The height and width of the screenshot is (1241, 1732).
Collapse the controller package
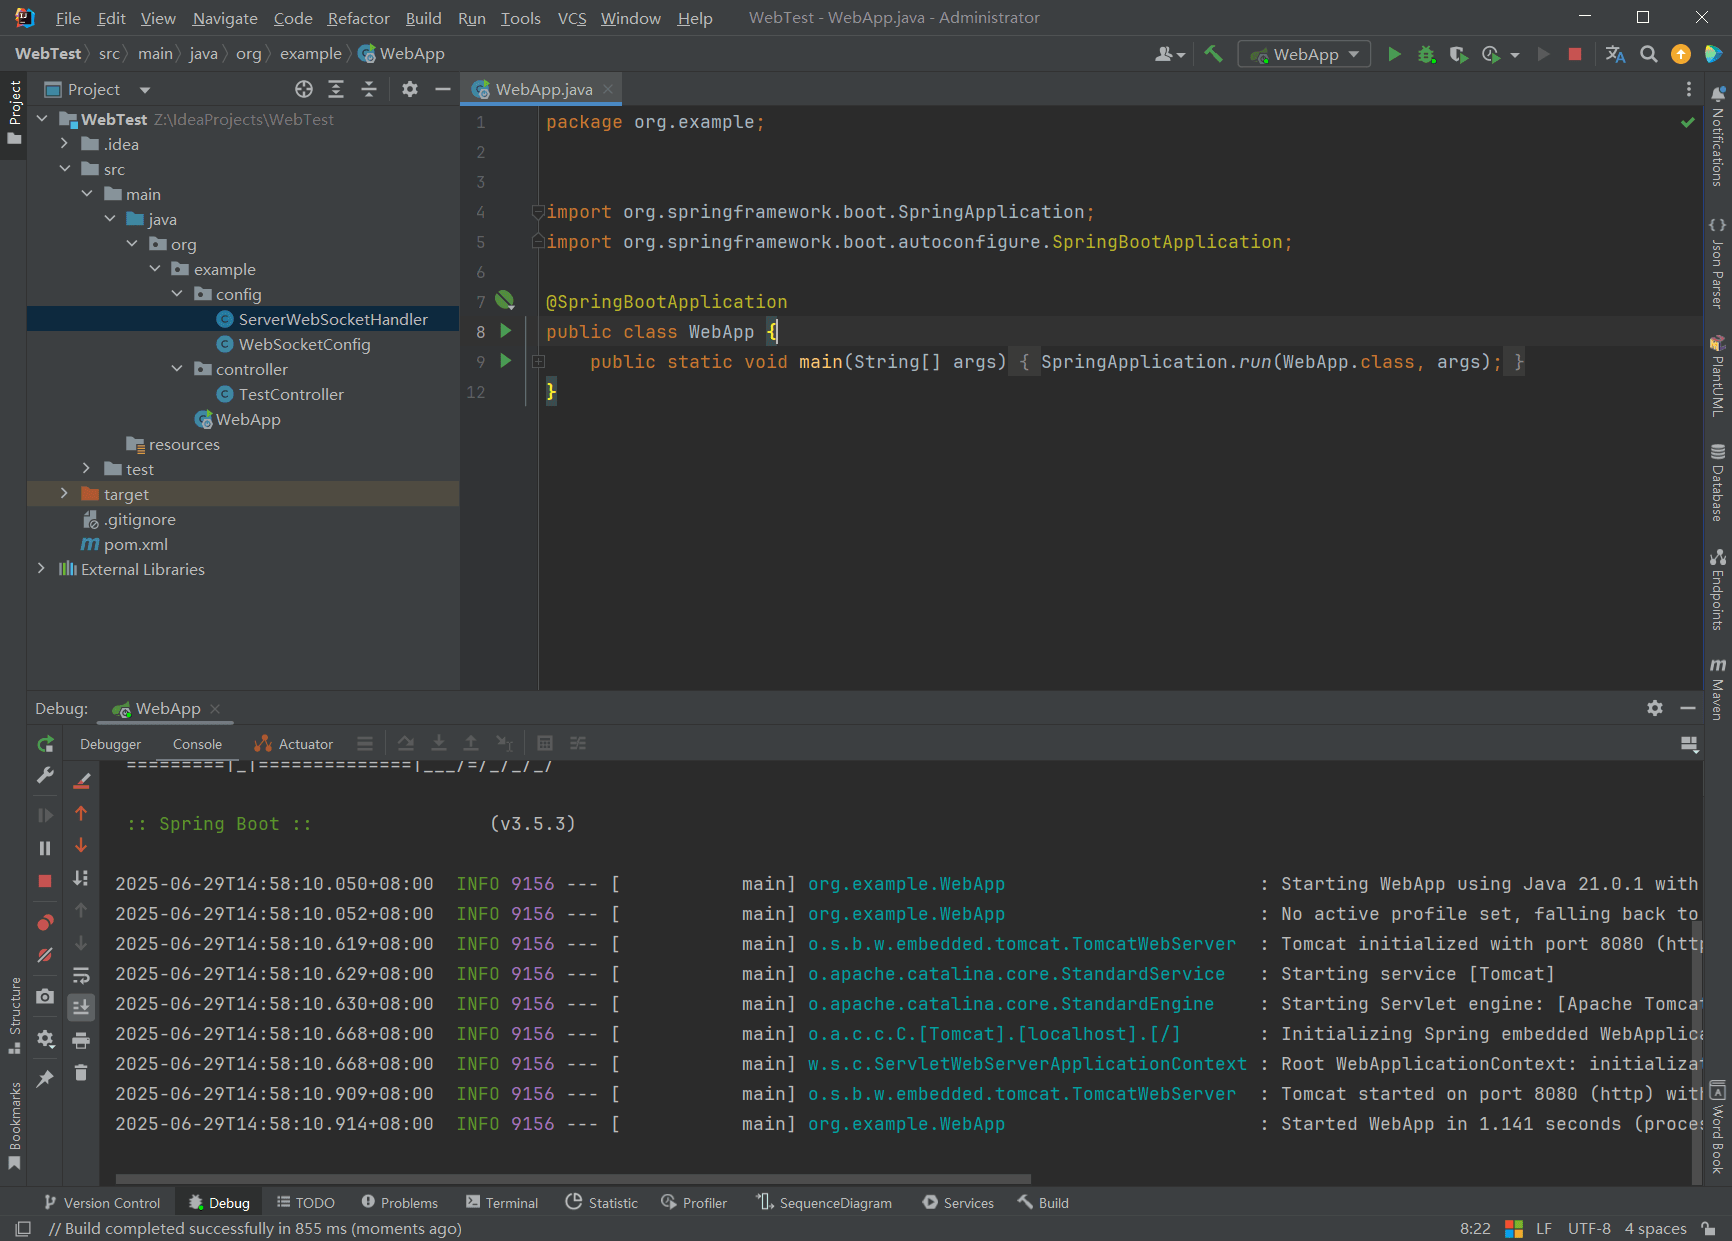coord(177,369)
